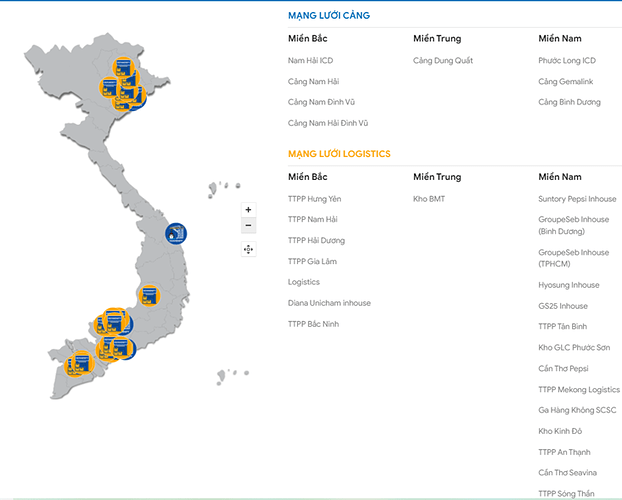Open TTPP Tân Bình link
622x500 pixels.
(562, 327)
